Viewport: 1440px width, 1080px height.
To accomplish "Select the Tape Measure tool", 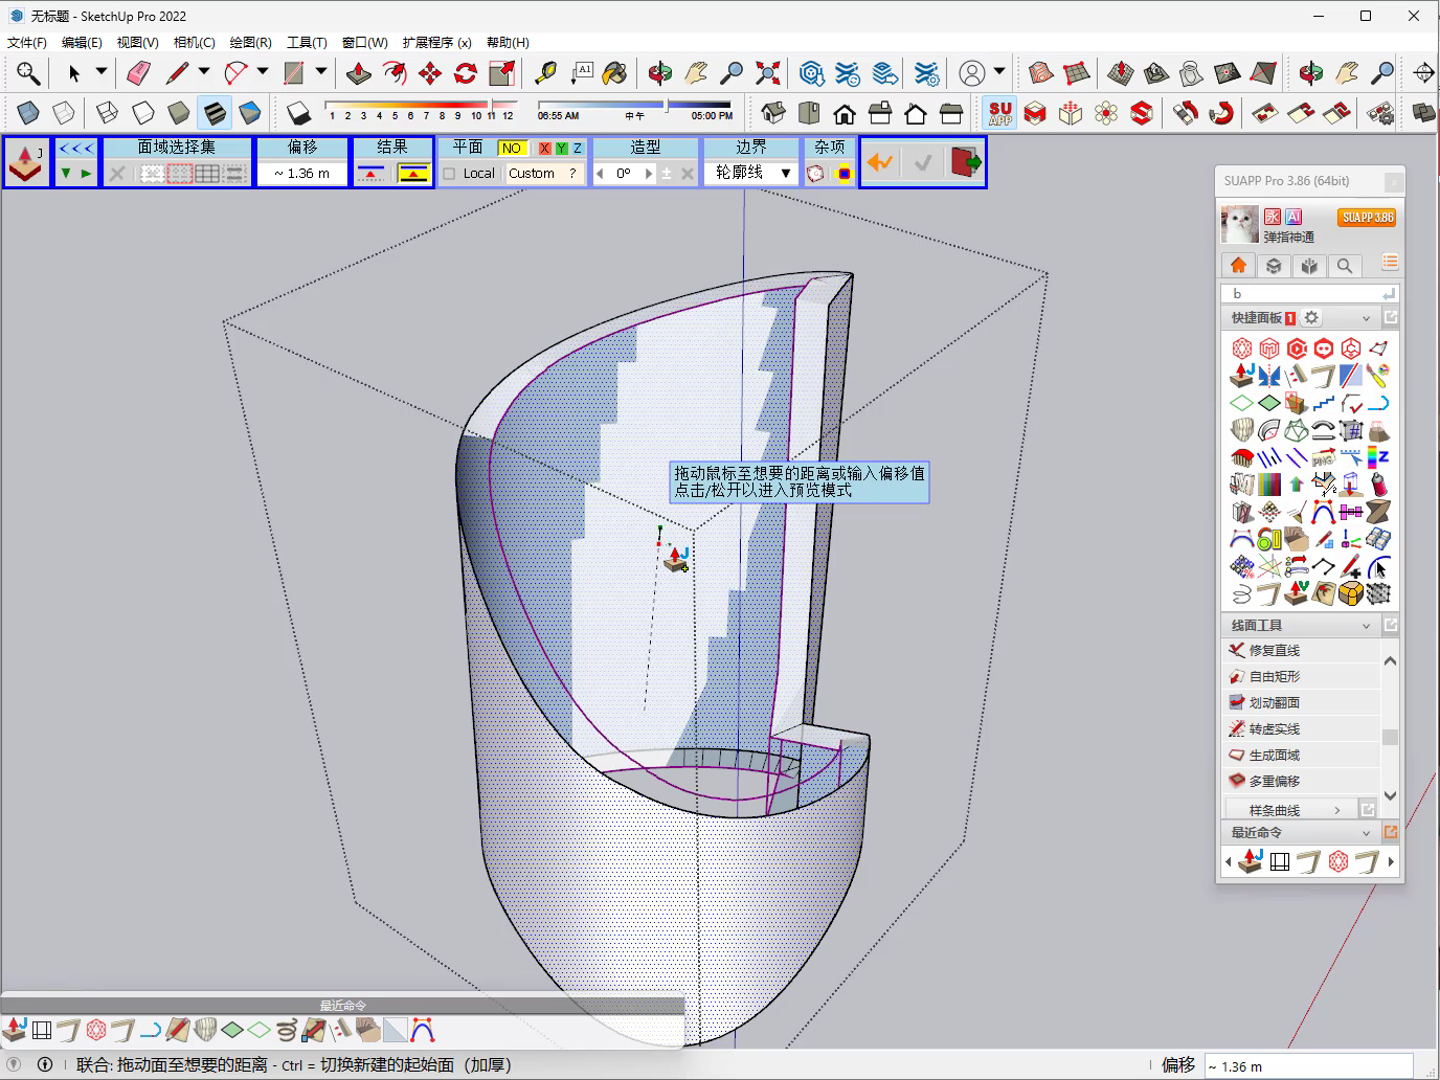I will coord(545,73).
